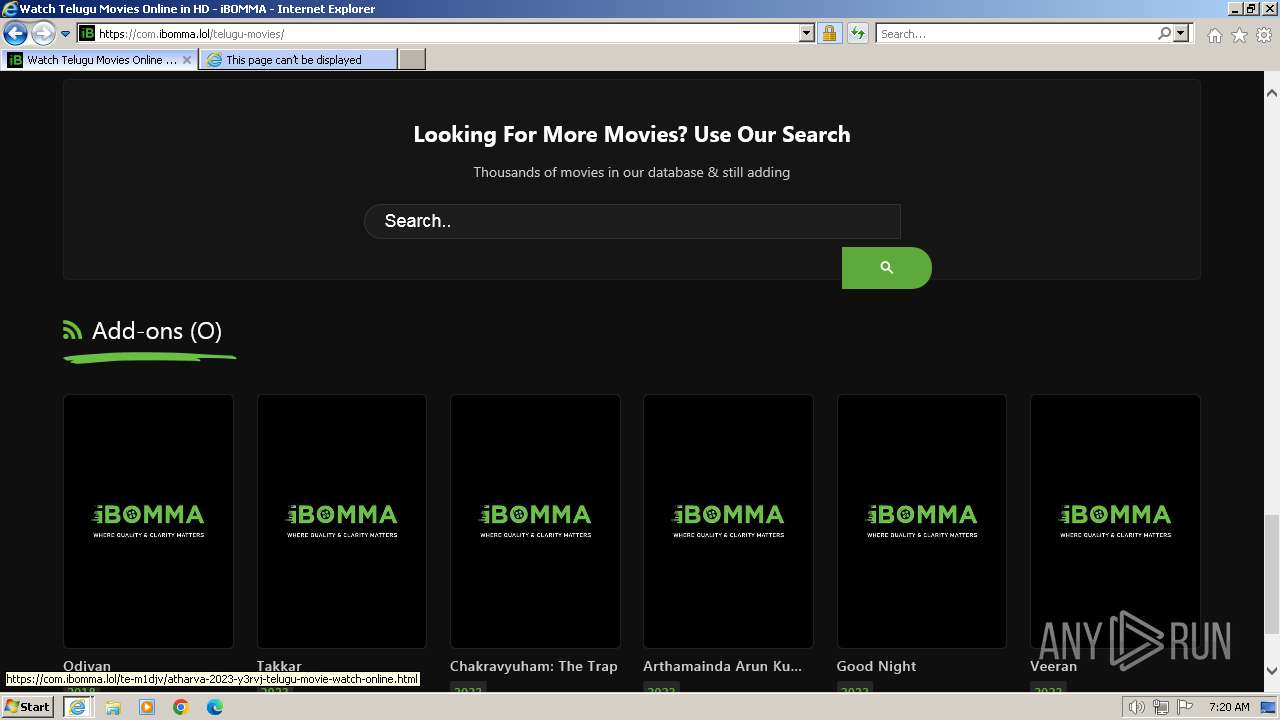Screen dimensions: 1280x720
Task: Open the Windows Start menu
Action: click(x=27, y=707)
